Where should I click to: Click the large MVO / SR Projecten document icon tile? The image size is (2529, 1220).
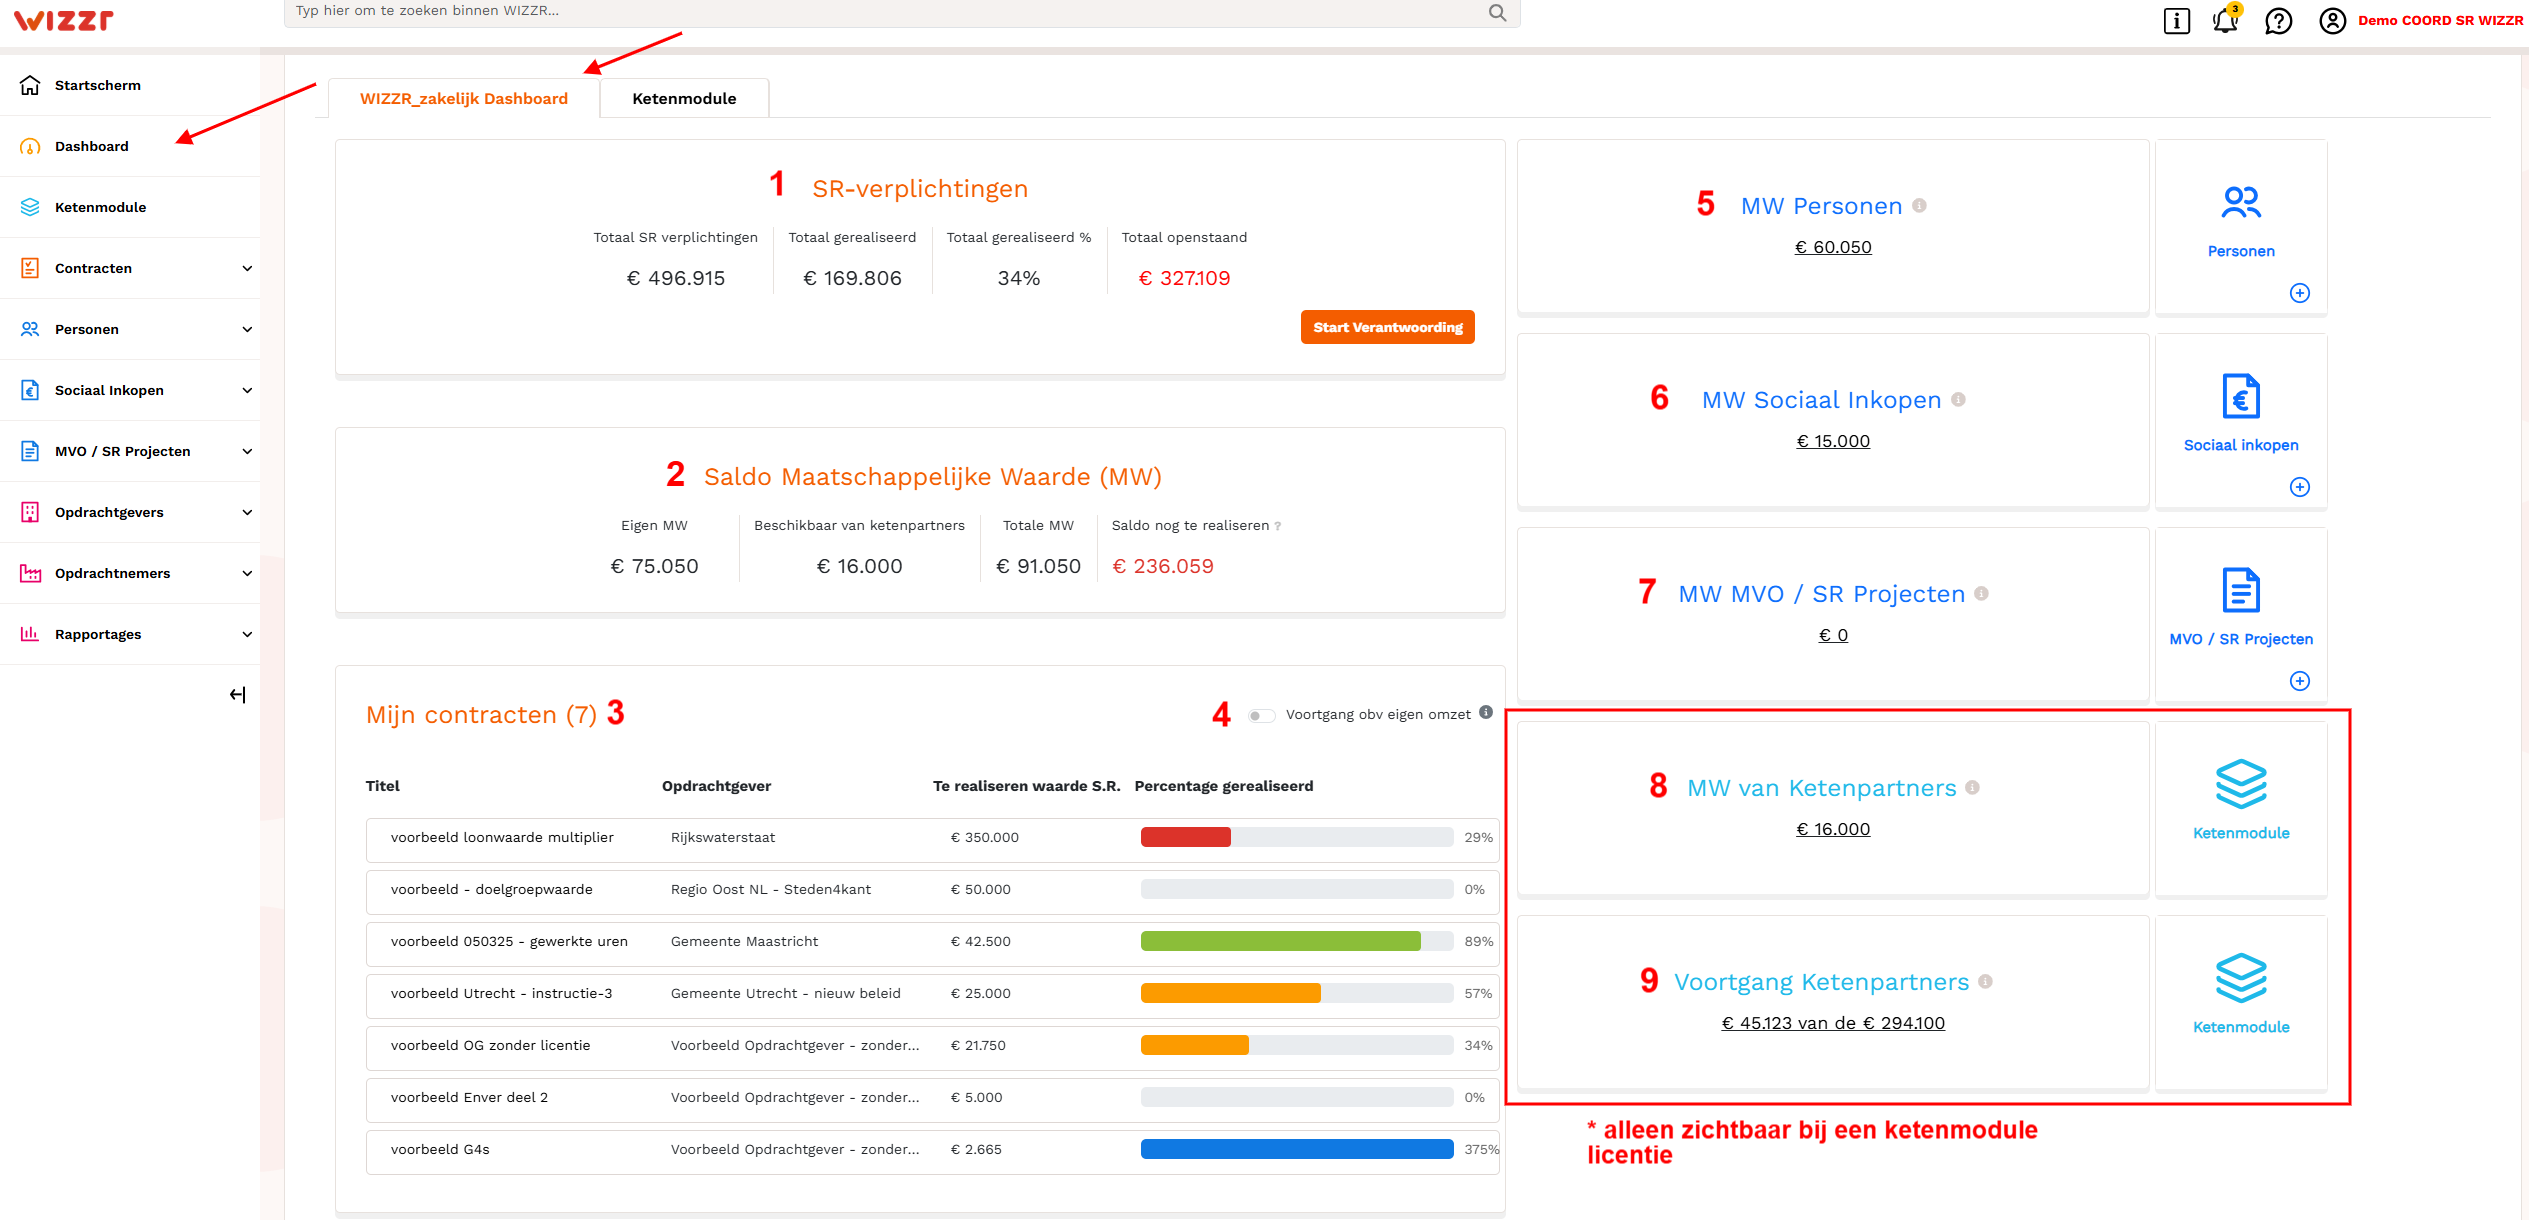click(x=2241, y=590)
